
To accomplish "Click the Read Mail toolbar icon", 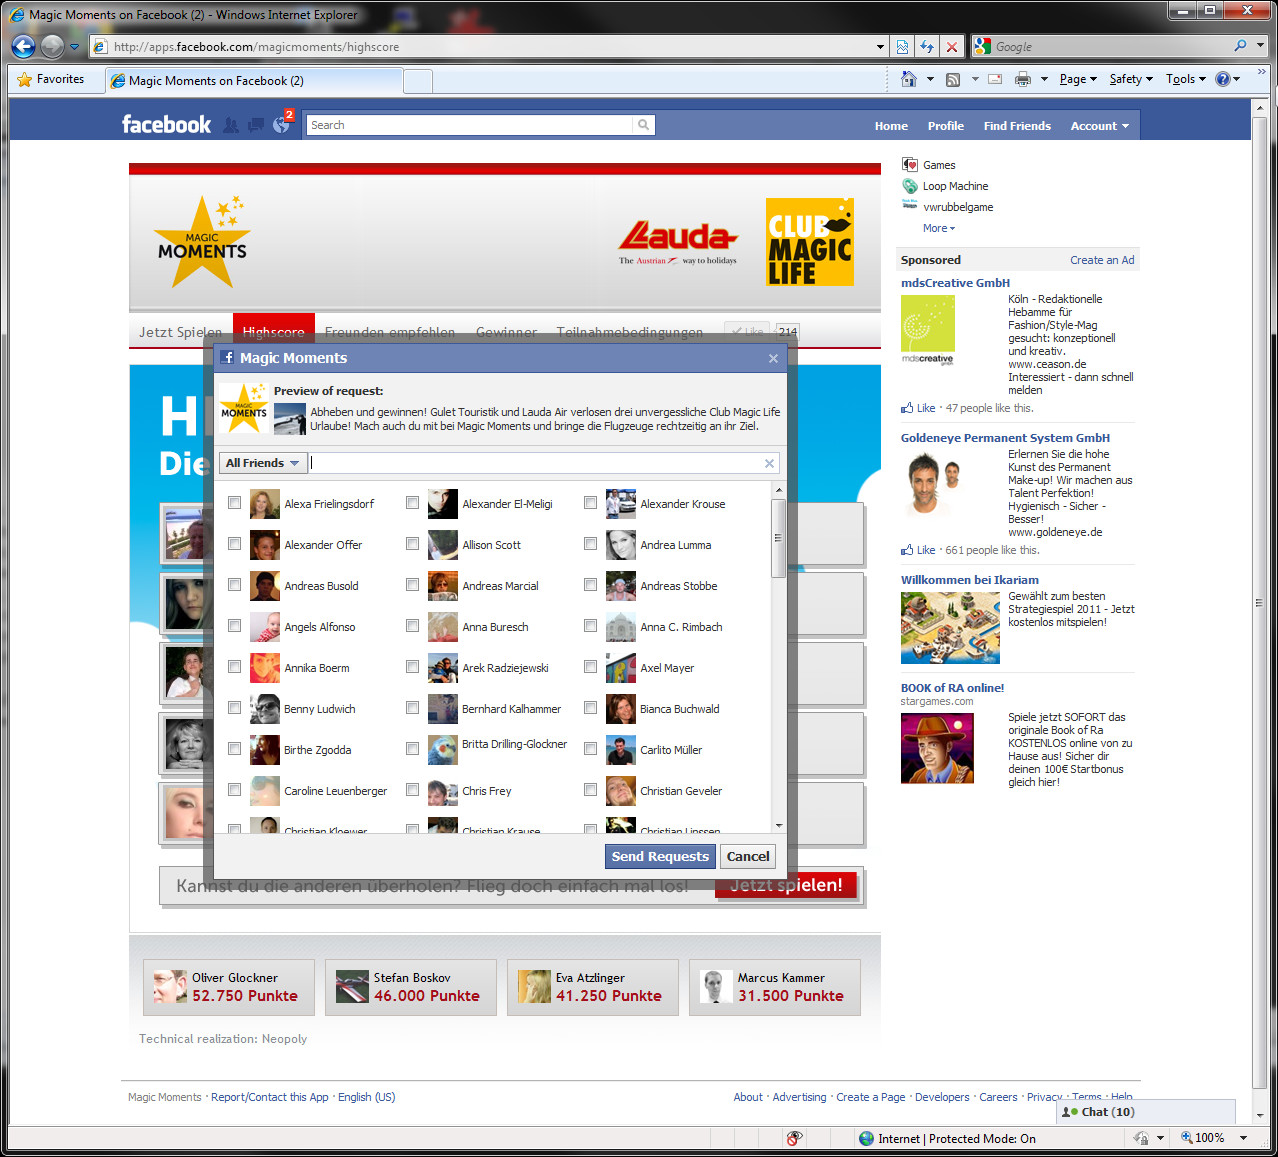I will tap(995, 79).
